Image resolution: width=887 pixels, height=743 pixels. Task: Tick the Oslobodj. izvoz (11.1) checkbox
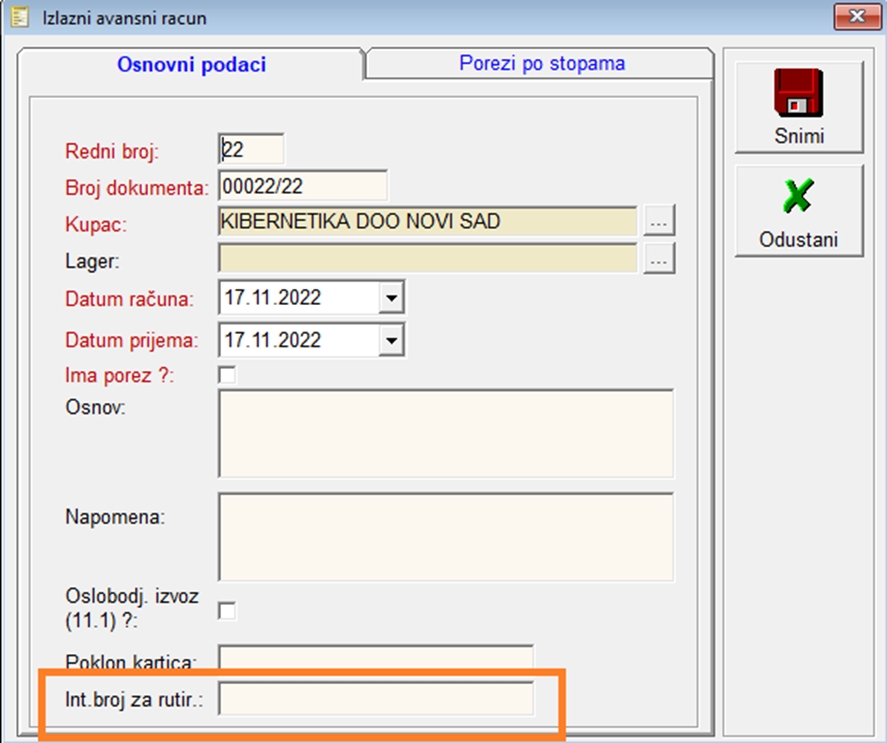click(x=228, y=610)
